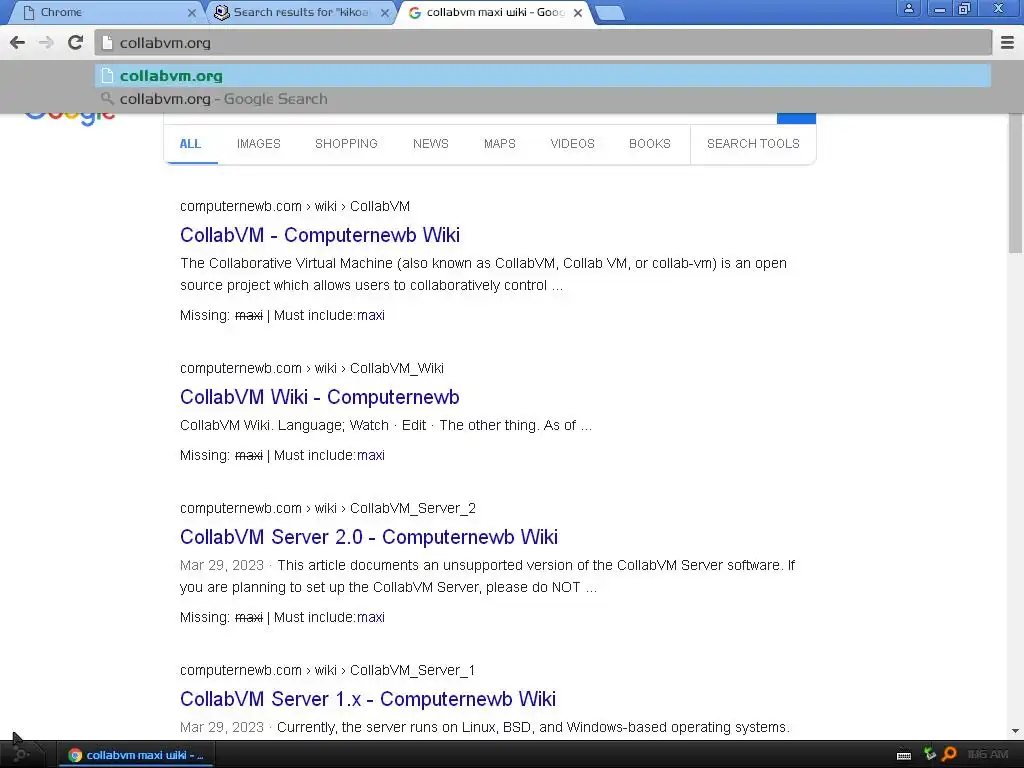Open a new tab button
Screen dimensions: 1024x768
[x=610, y=13]
